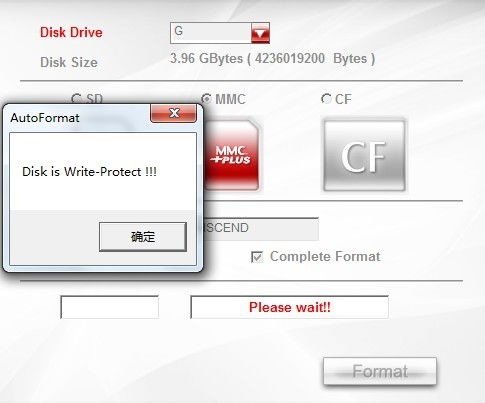485x403 pixels.
Task: Toggle the Complete Format checkbox
Action: 257,257
